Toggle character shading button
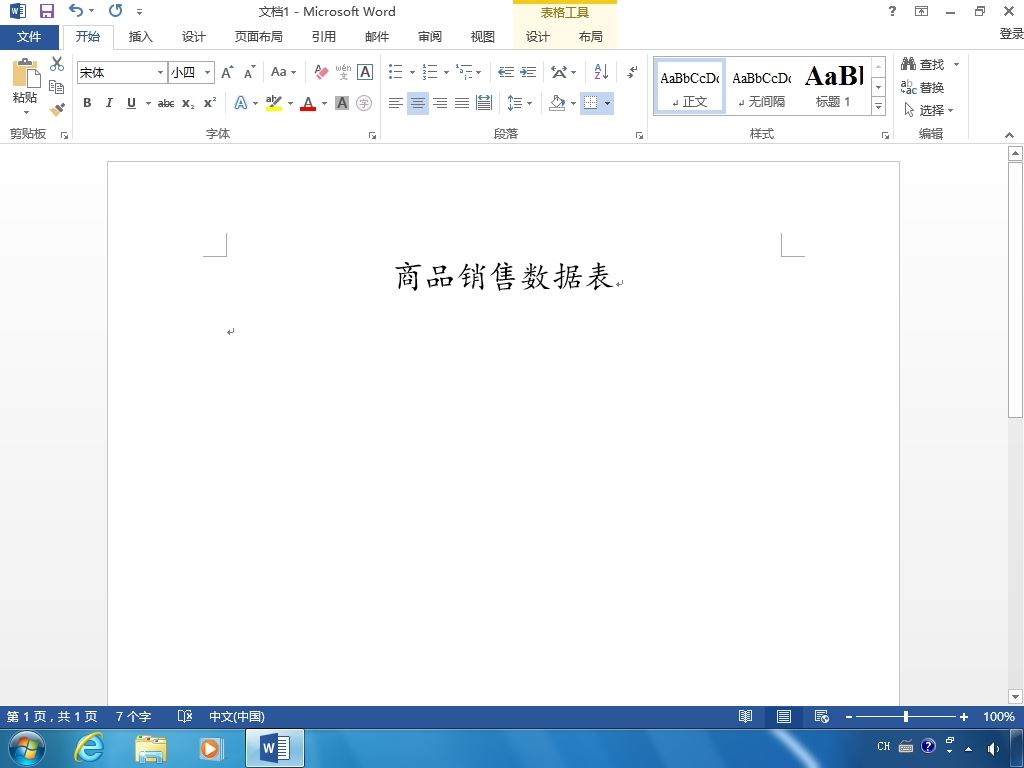This screenshot has height=768, width=1024. click(x=342, y=103)
